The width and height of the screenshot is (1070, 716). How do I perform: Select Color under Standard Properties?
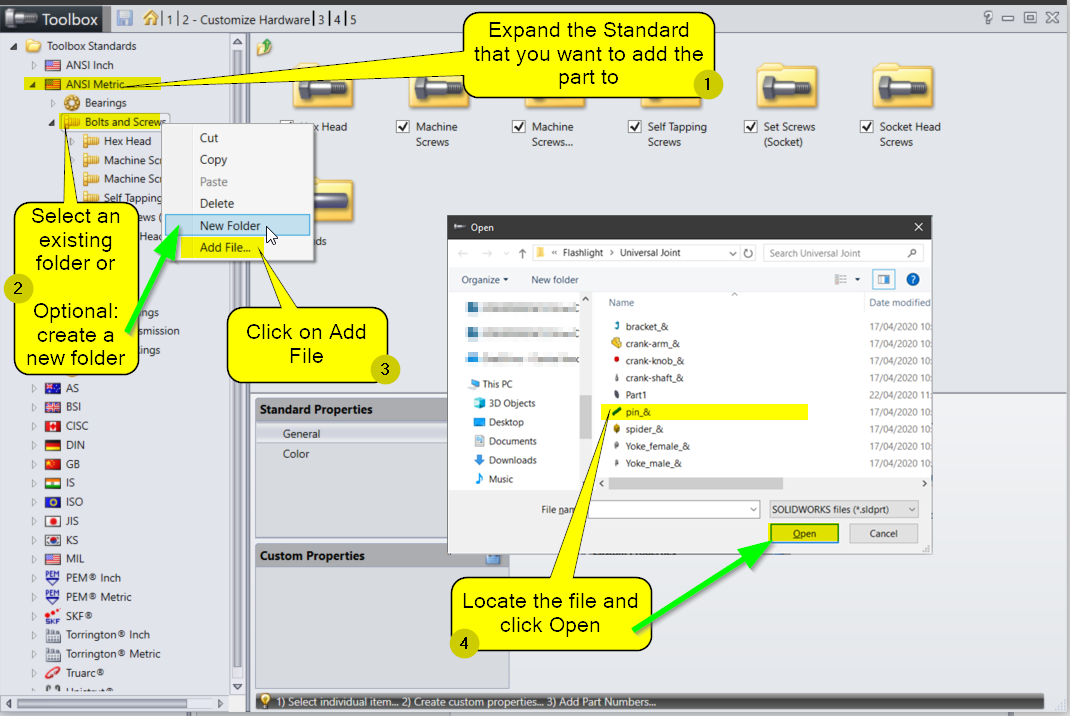pyautogui.click(x=296, y=454)
